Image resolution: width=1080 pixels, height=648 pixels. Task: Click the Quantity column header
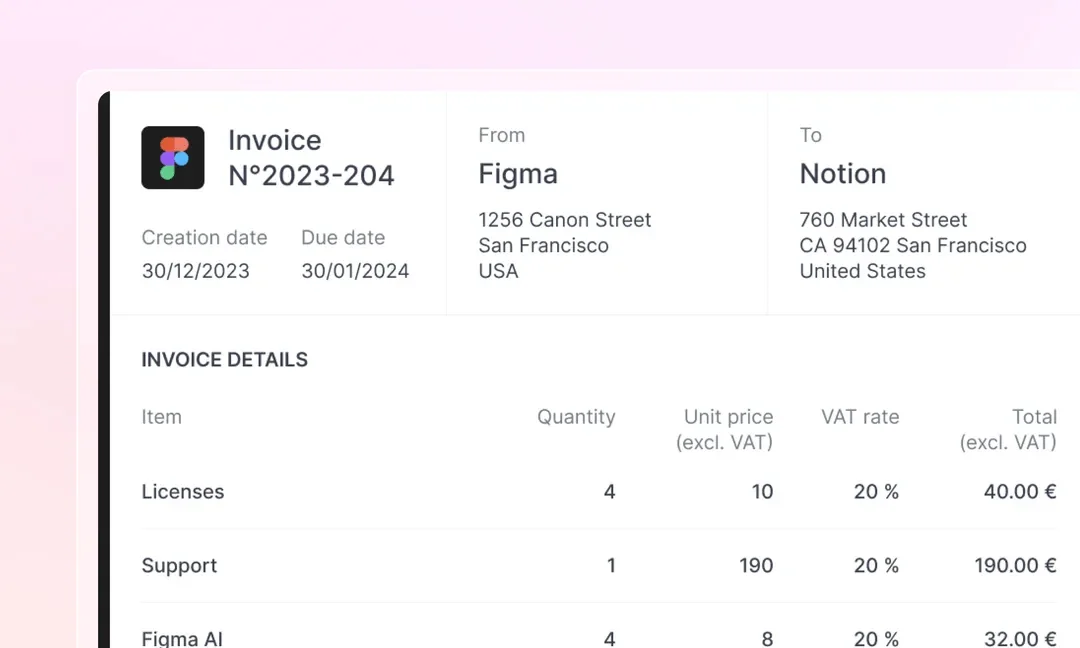point(576,417)
